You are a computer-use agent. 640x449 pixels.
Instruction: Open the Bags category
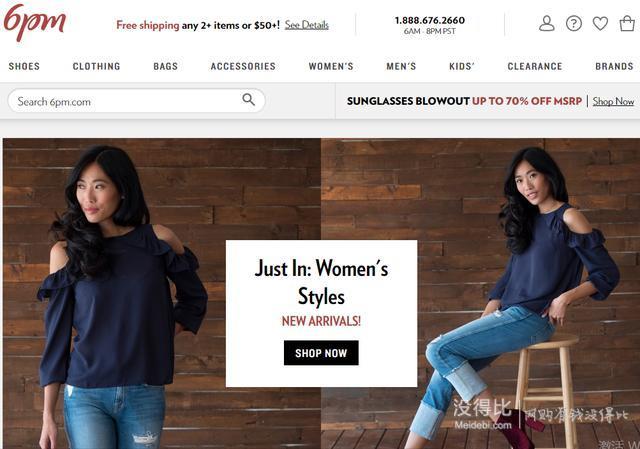click(x=165, y=66)
